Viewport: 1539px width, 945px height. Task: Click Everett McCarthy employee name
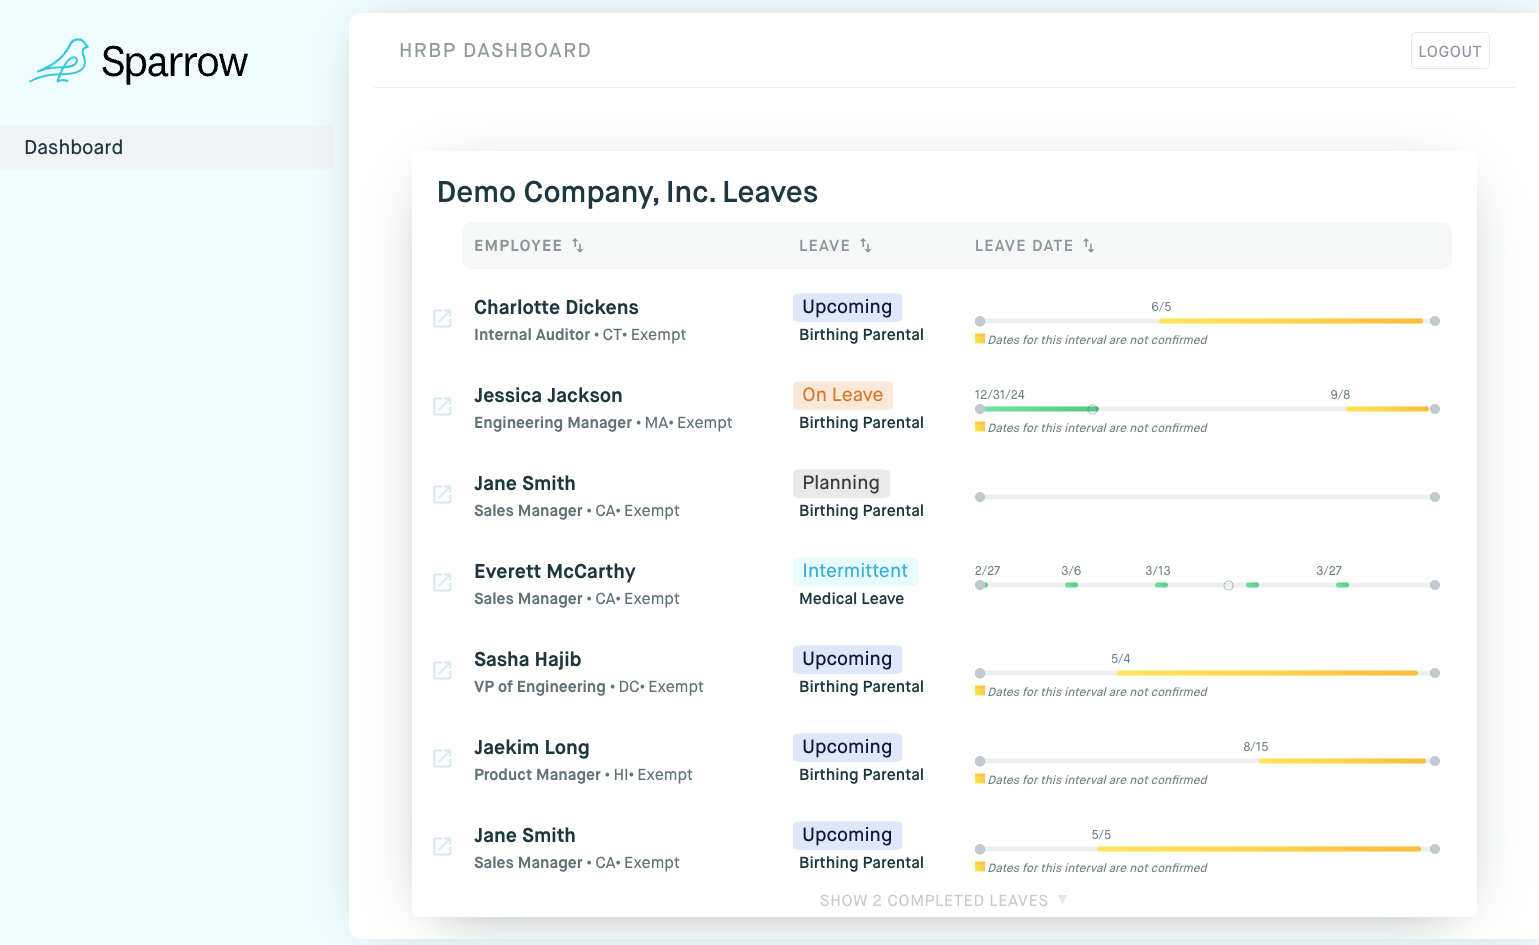(x=554, y=571)
